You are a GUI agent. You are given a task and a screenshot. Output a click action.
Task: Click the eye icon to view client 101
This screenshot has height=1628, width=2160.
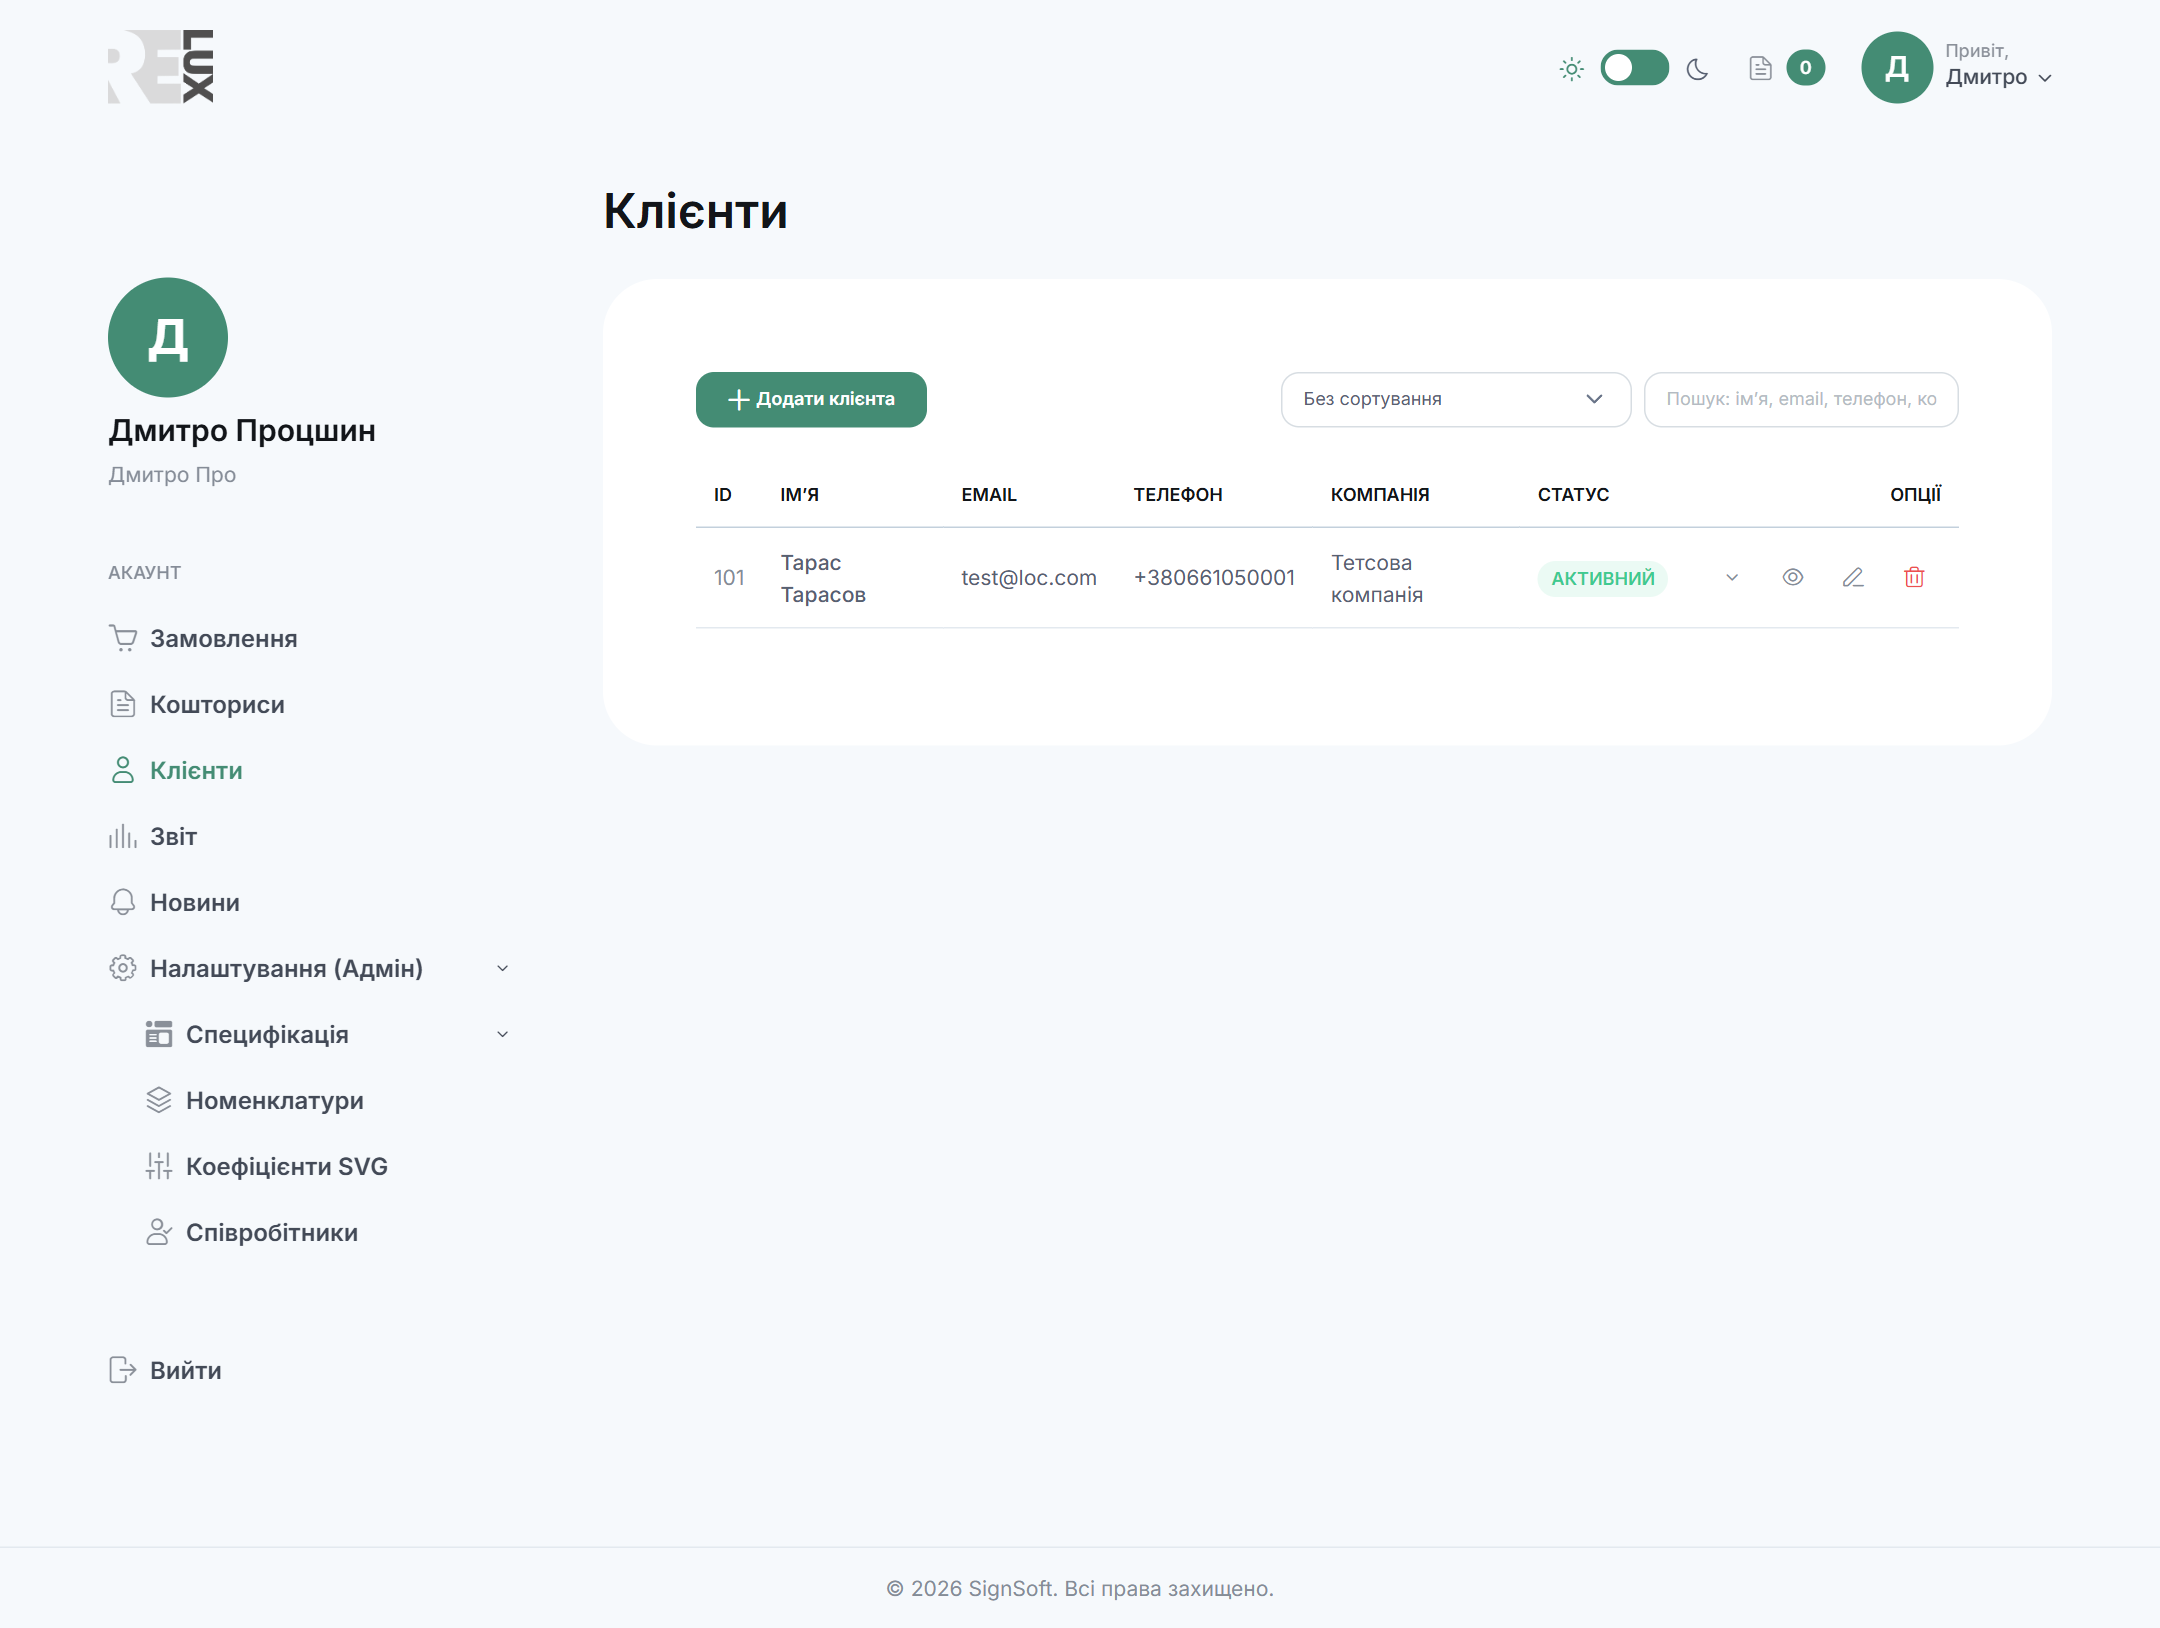(x=1792, y=577)
